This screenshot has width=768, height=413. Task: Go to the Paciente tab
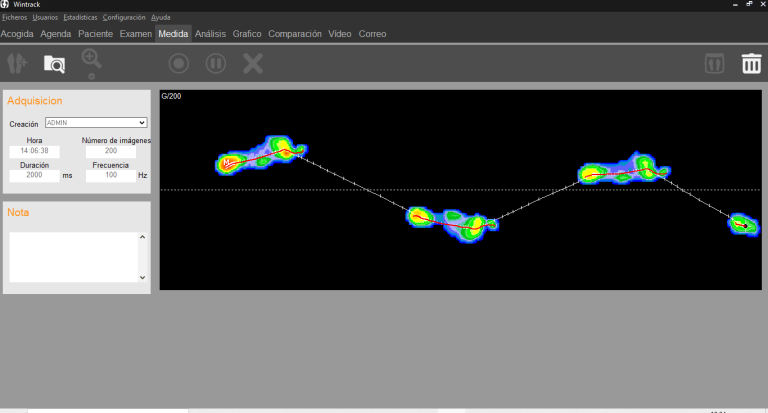(96, 34)
